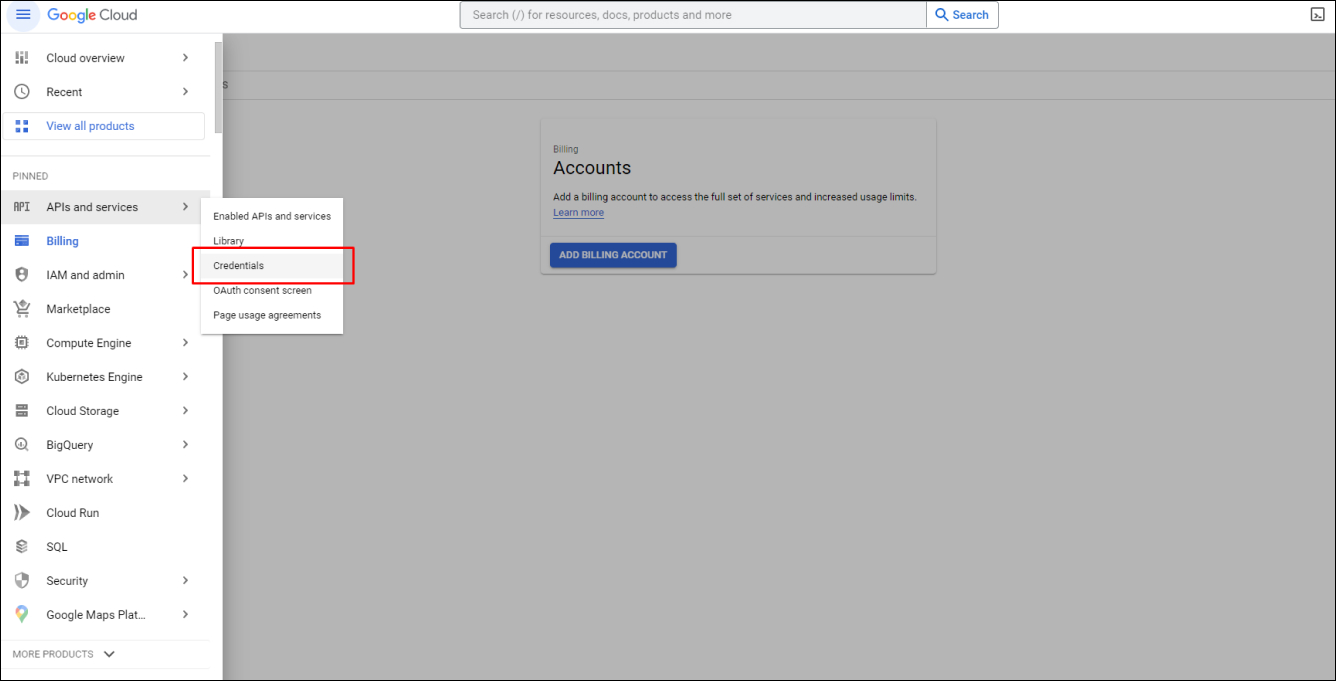
Task: Expand IAM and admin submenu arrow
Action: tap(185, 275)
